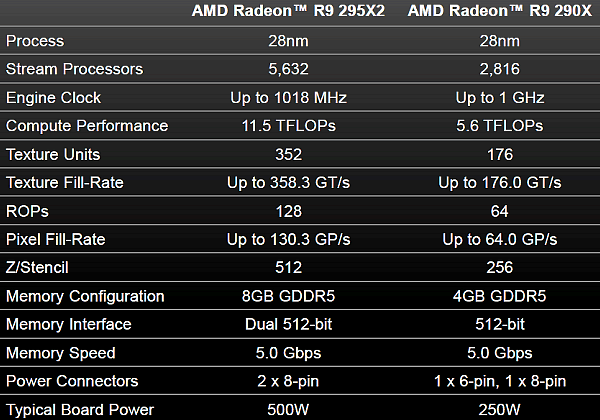Select the ROPs row label

[x=27, y=211]
